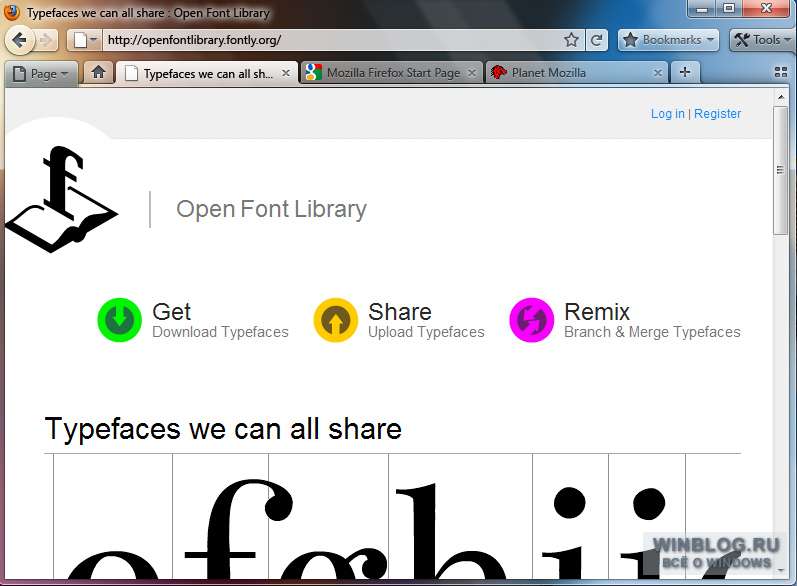Click the address bar URL field
Image resolution: width=797 pixels, height=586 pixels.
click(x=331, y=40)
